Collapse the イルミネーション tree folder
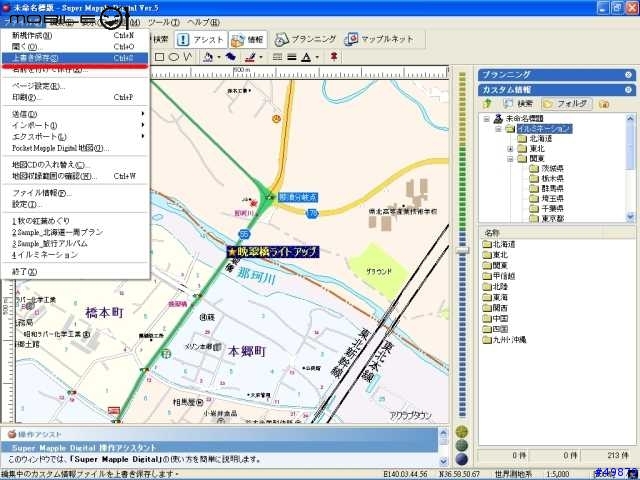Viewport: 640px width, 480px height. (498, 129)
